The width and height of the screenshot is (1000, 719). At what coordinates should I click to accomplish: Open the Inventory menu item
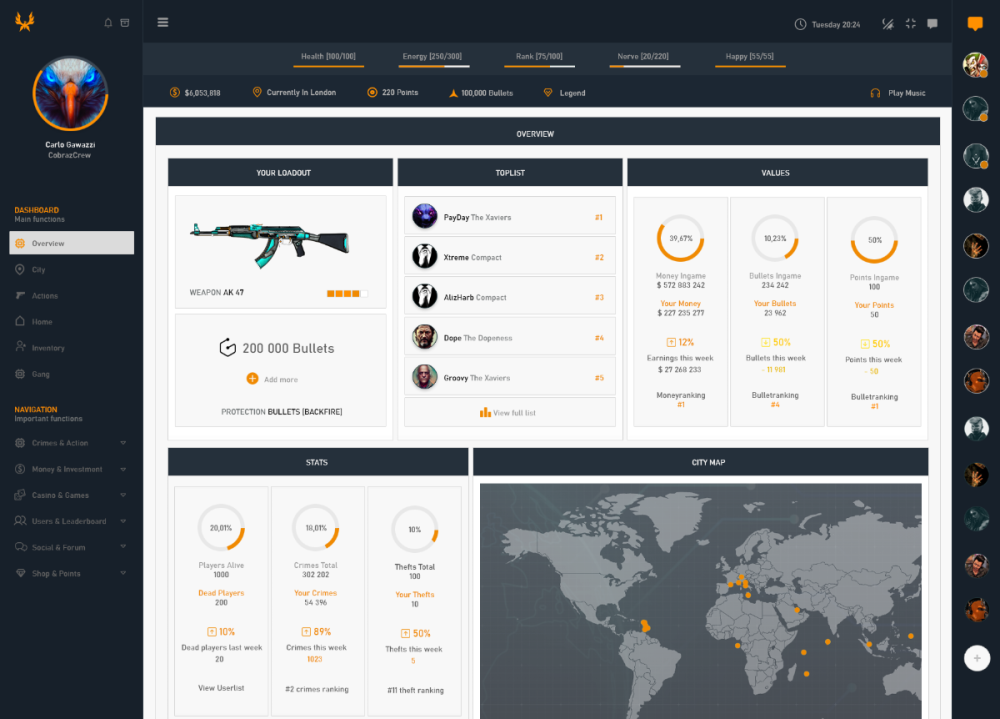(x=47, y=348)
